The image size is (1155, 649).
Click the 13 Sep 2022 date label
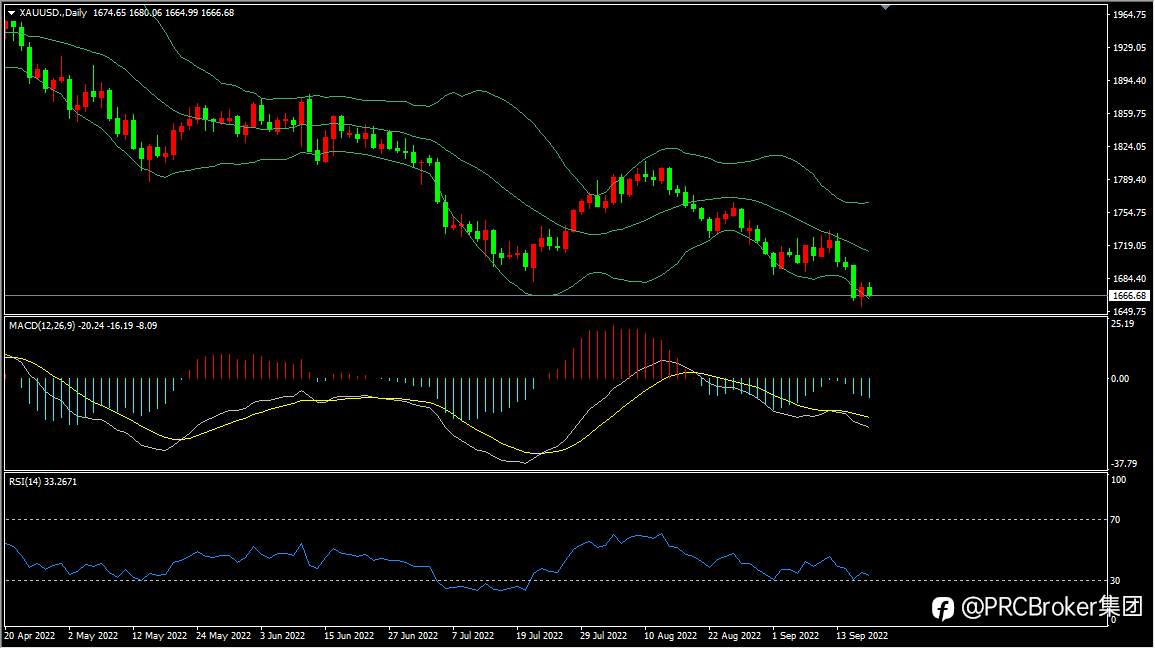click(863, 636)
